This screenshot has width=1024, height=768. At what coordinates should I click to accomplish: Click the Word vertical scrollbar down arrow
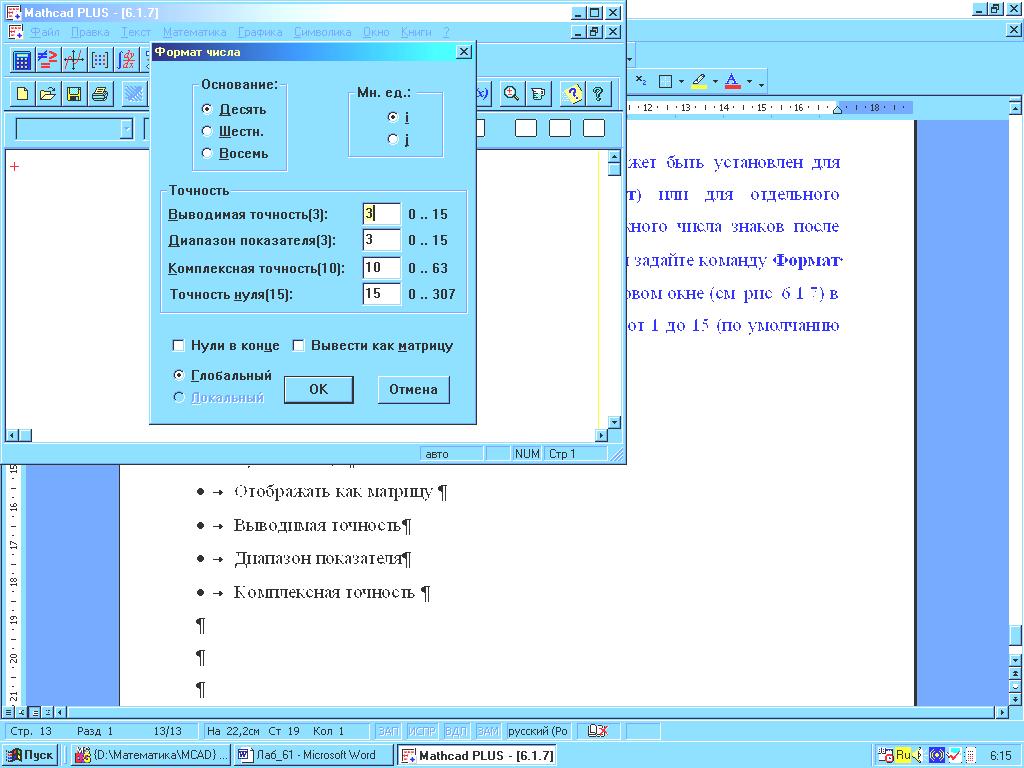[1016, 660]
